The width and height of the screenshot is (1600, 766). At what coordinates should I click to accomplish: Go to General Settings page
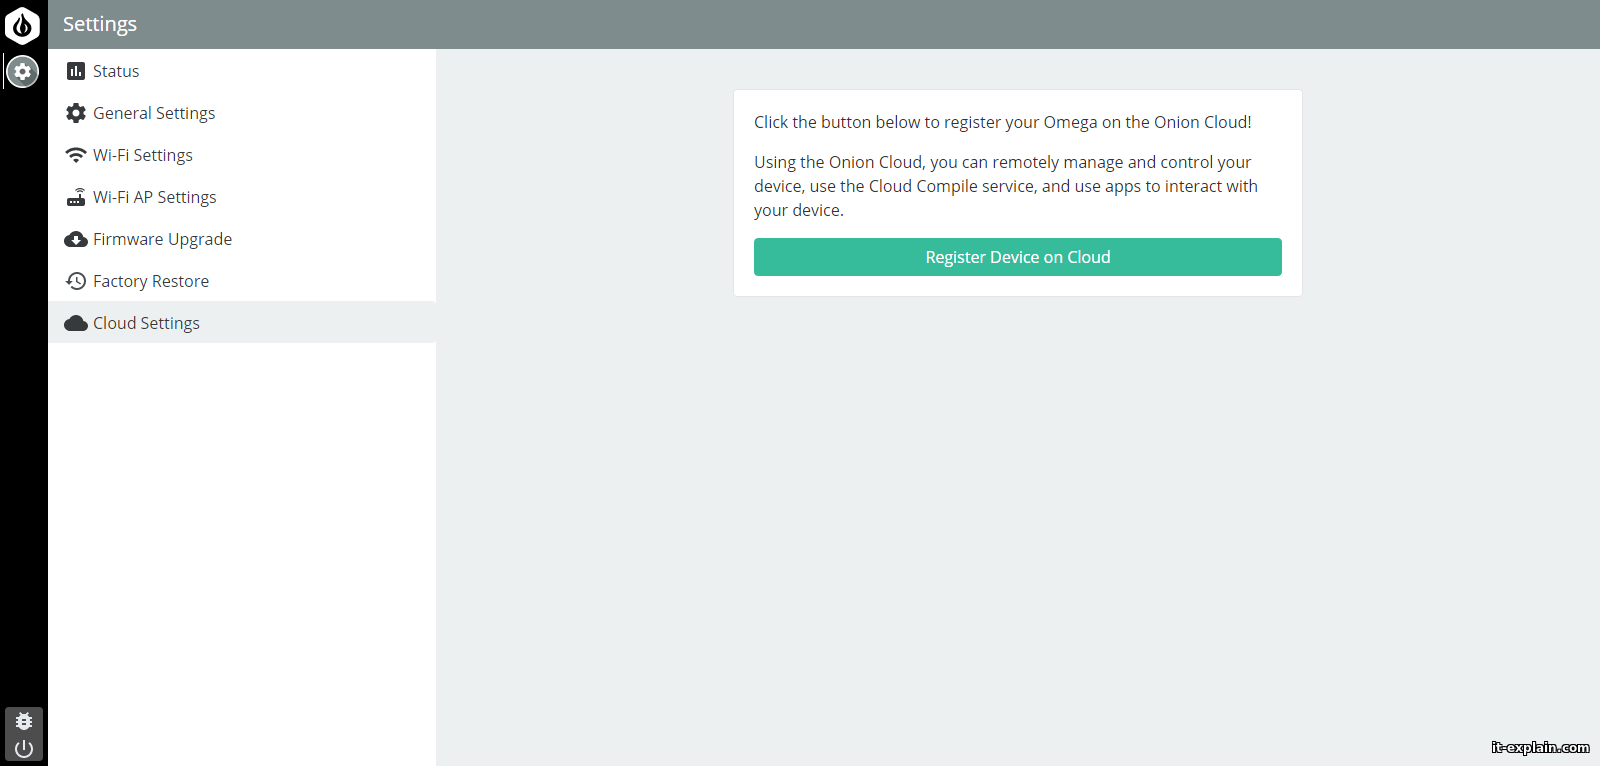point(154,113)
